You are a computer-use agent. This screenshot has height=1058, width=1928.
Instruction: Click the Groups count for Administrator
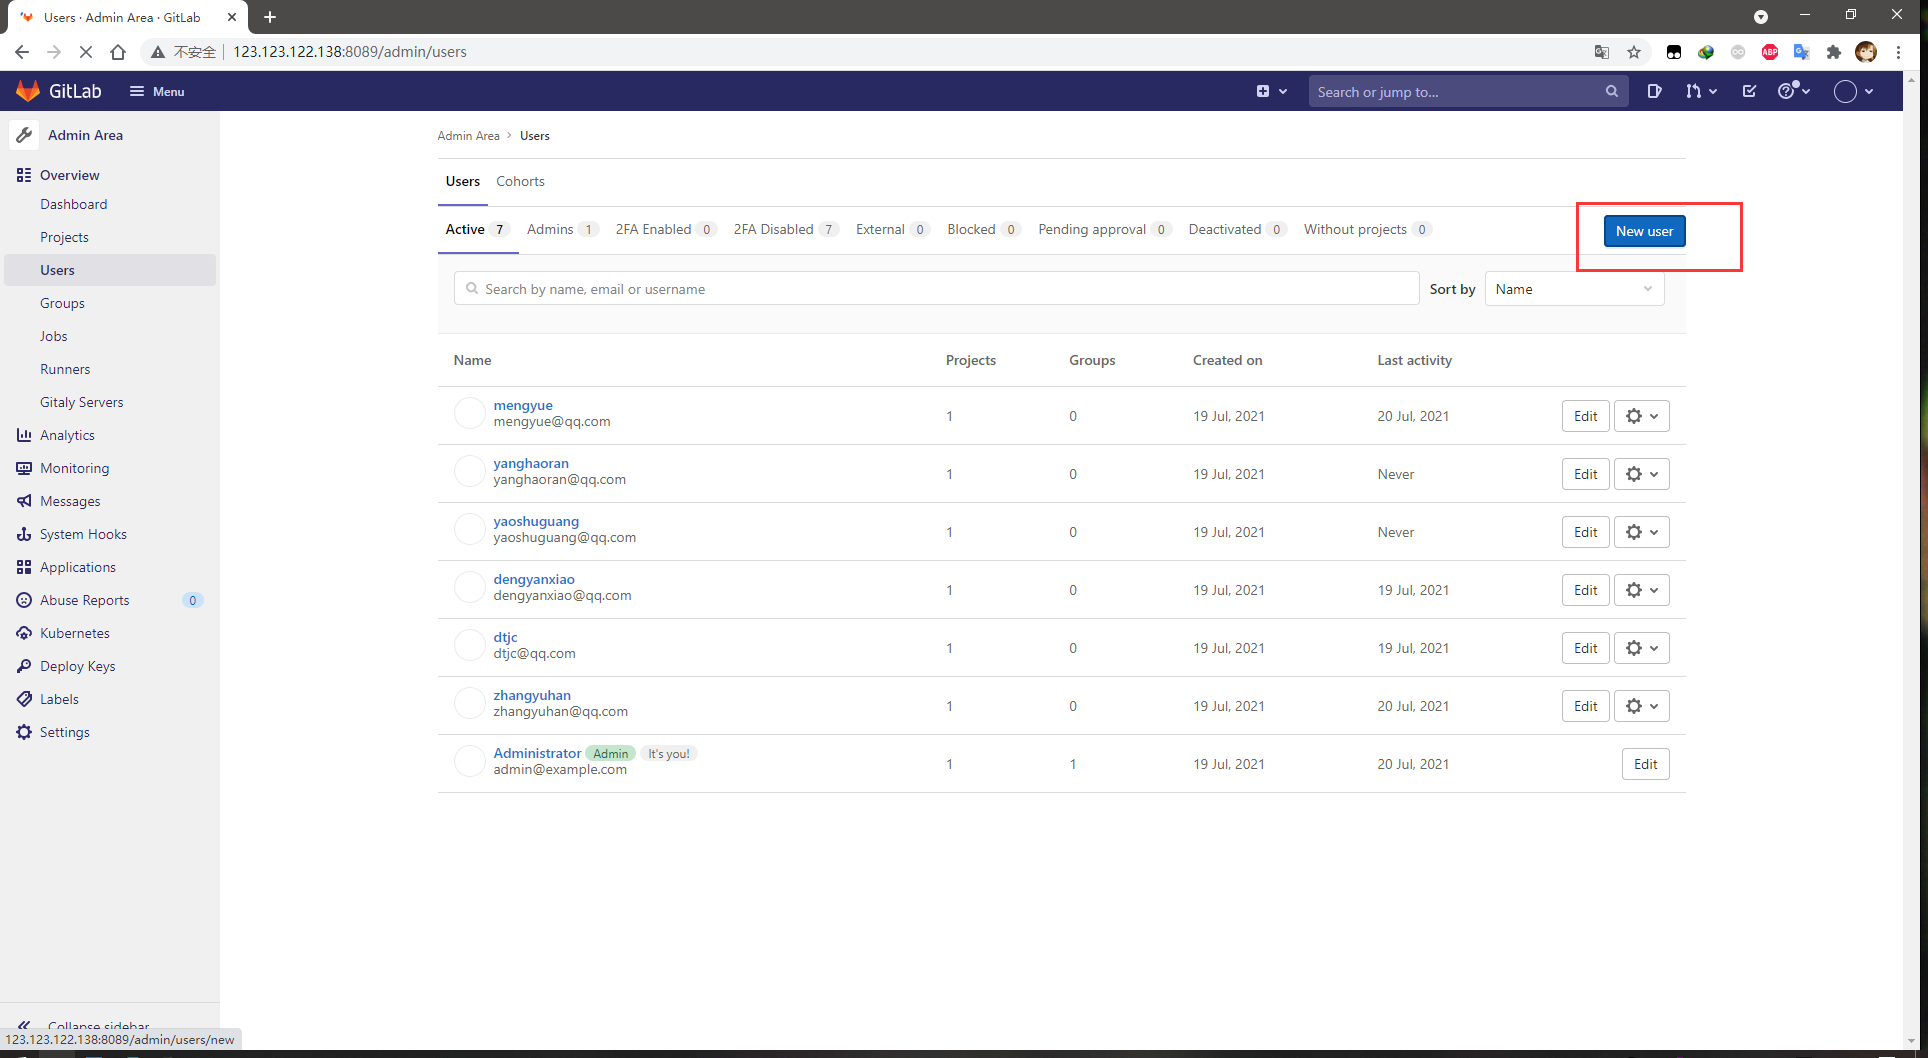[x=1073, y=764]
